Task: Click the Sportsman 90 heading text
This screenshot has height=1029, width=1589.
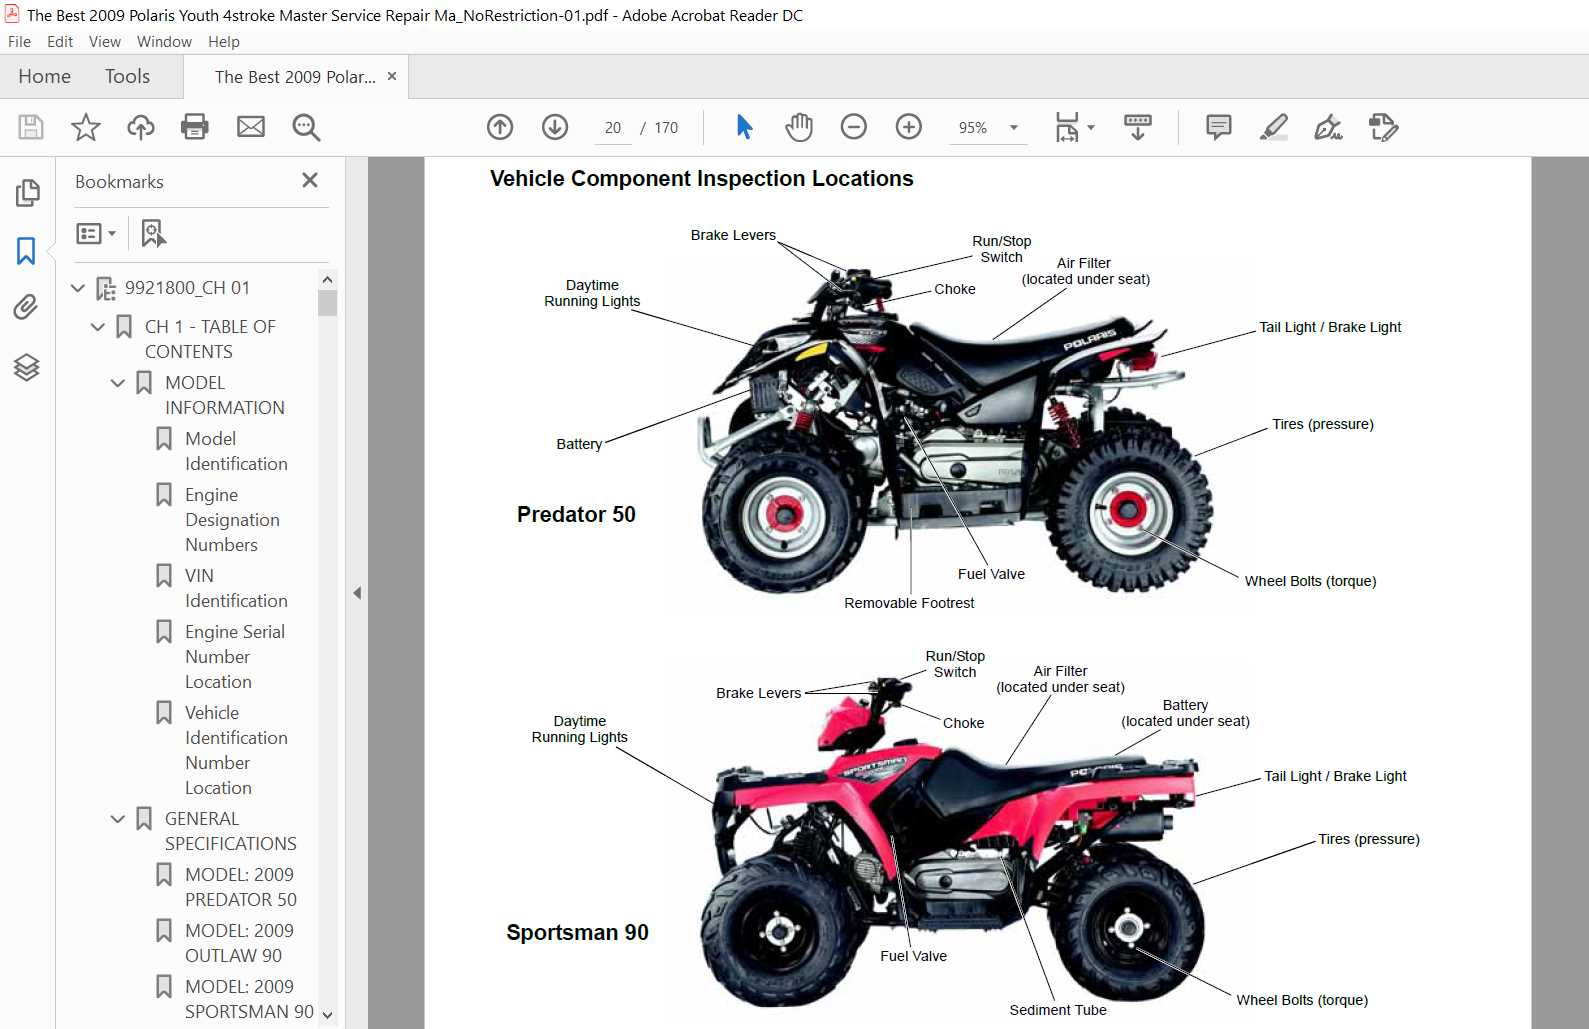Action: pos(577,932)
